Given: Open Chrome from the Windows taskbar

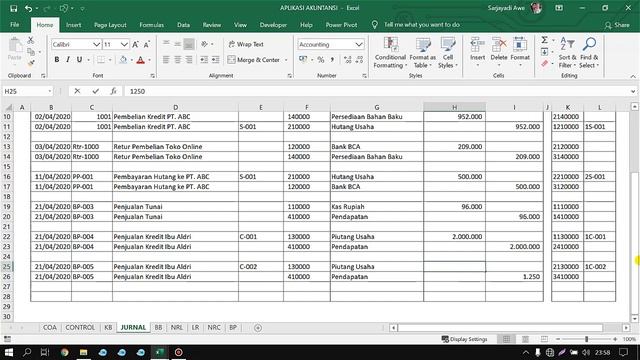Looking at the screenshot, I should click(64, 352).
